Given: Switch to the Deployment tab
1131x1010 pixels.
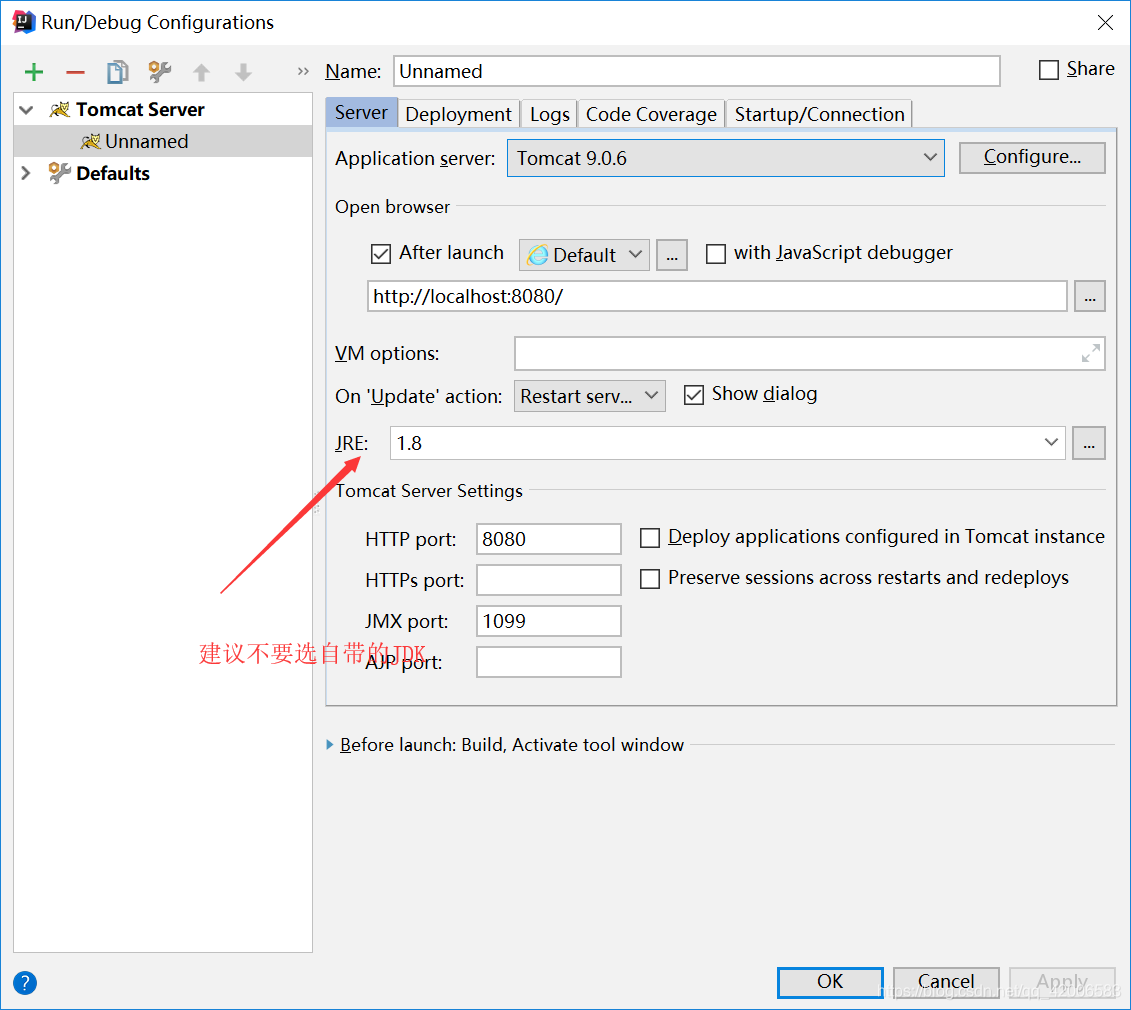Looking at the screenshot, I should tap(458, 114).
